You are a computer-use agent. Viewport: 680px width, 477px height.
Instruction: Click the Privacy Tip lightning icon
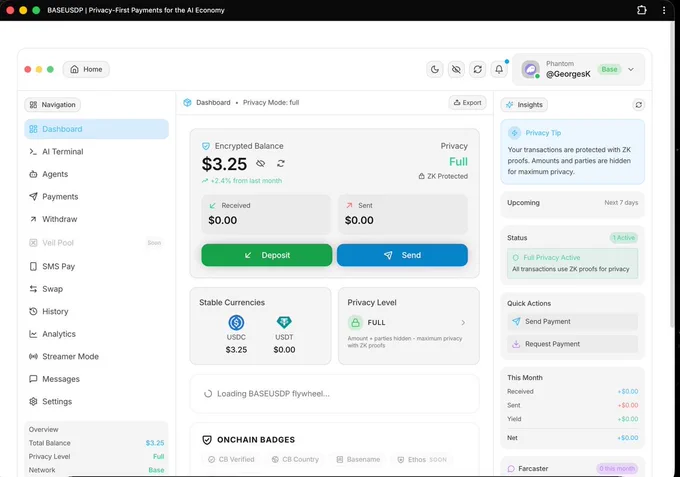click(x=515, y=133)
